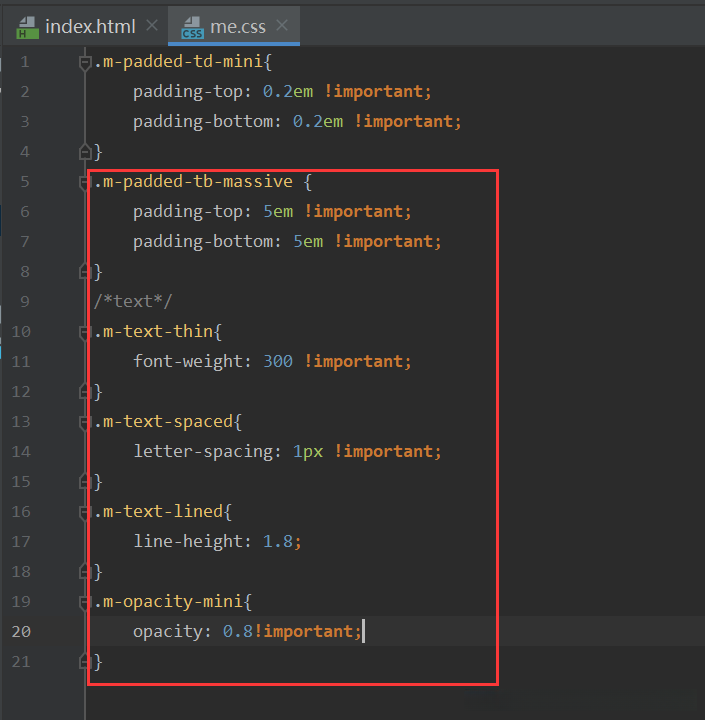Collapse the .m-text-thin rule
Image resolution: width=705 pixels, height=720 pixels.
[x=86, y=332]
